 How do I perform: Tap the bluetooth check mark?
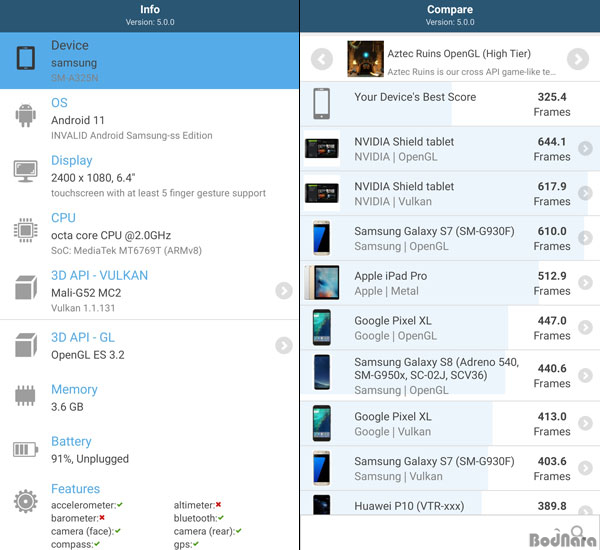click(221, 517)
